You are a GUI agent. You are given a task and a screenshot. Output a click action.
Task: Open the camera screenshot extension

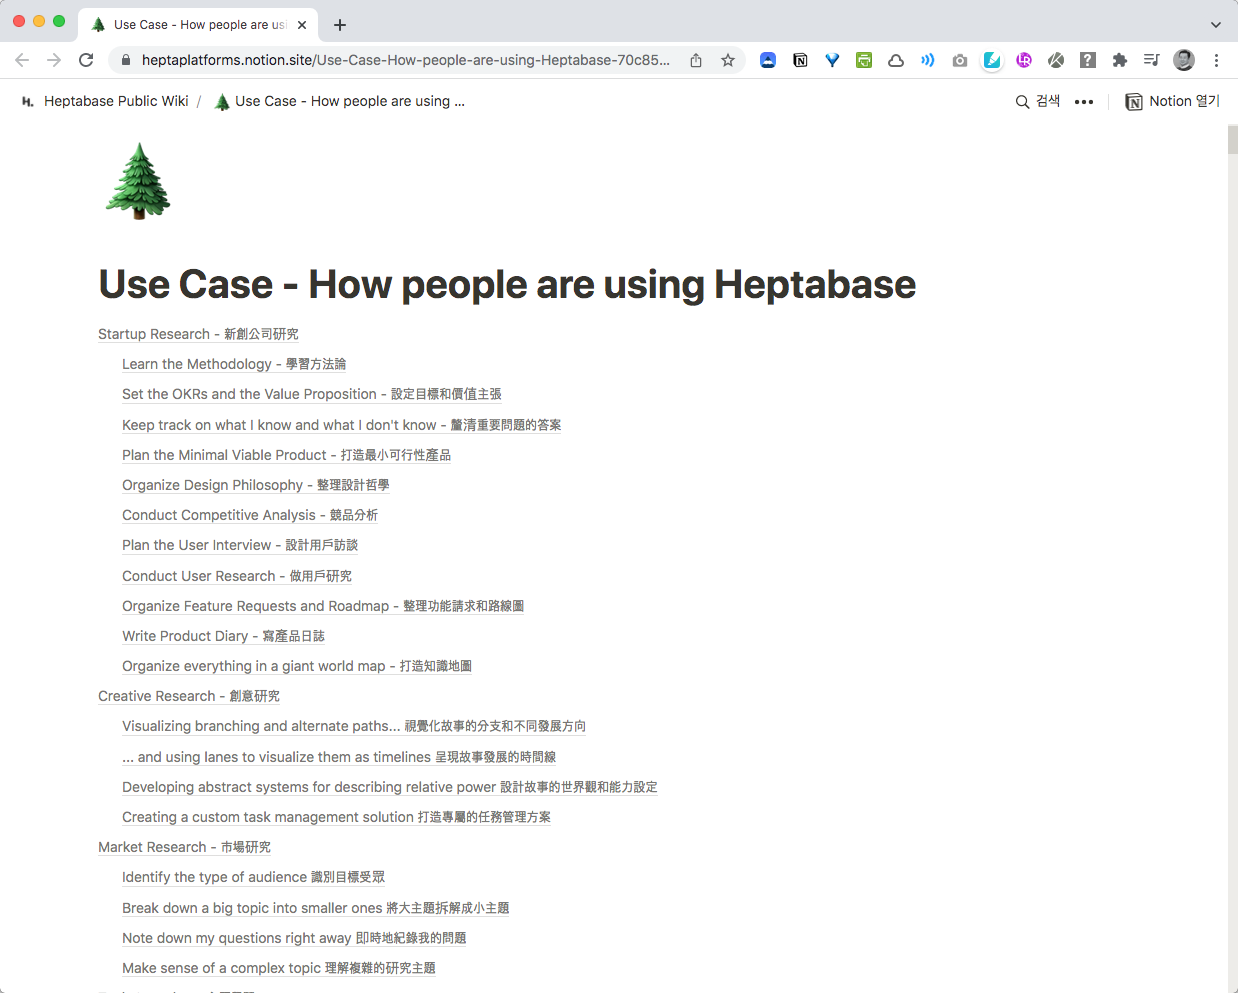pyautogui.click(x=960, y=60)
